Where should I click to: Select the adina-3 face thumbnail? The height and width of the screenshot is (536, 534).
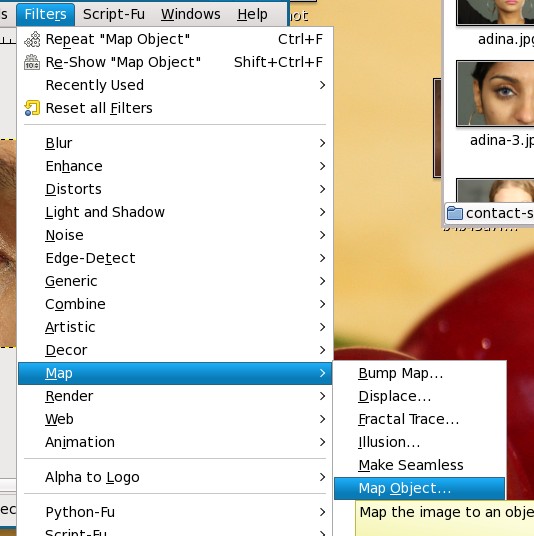point(495,93)
